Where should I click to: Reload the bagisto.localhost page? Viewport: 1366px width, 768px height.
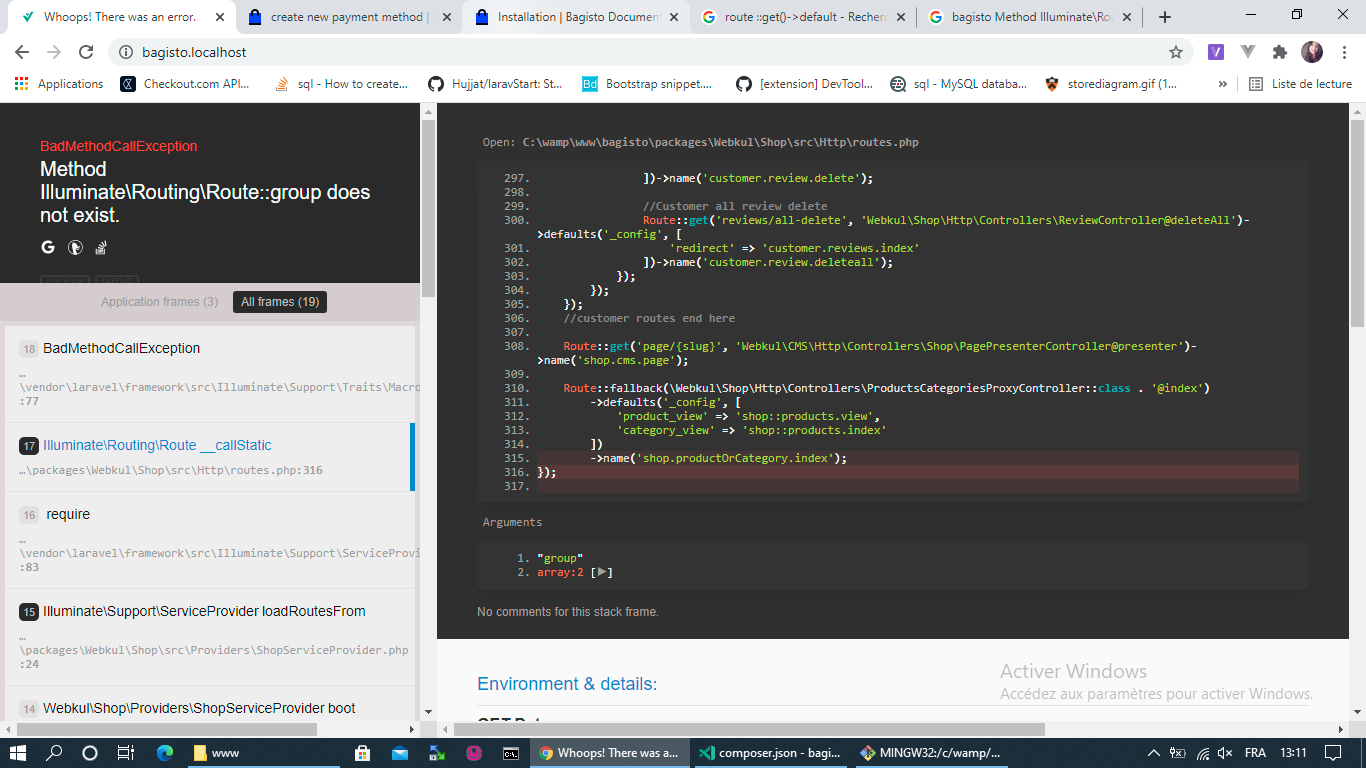pos(86,52)
